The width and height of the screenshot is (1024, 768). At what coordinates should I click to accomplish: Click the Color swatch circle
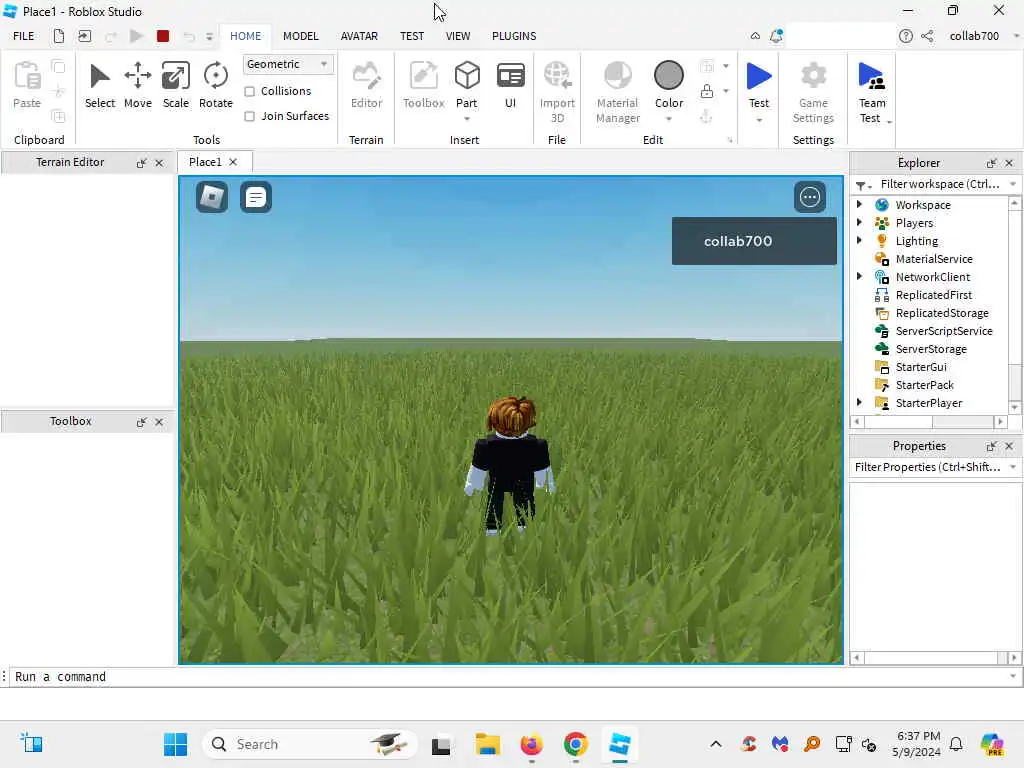[669, 75]
